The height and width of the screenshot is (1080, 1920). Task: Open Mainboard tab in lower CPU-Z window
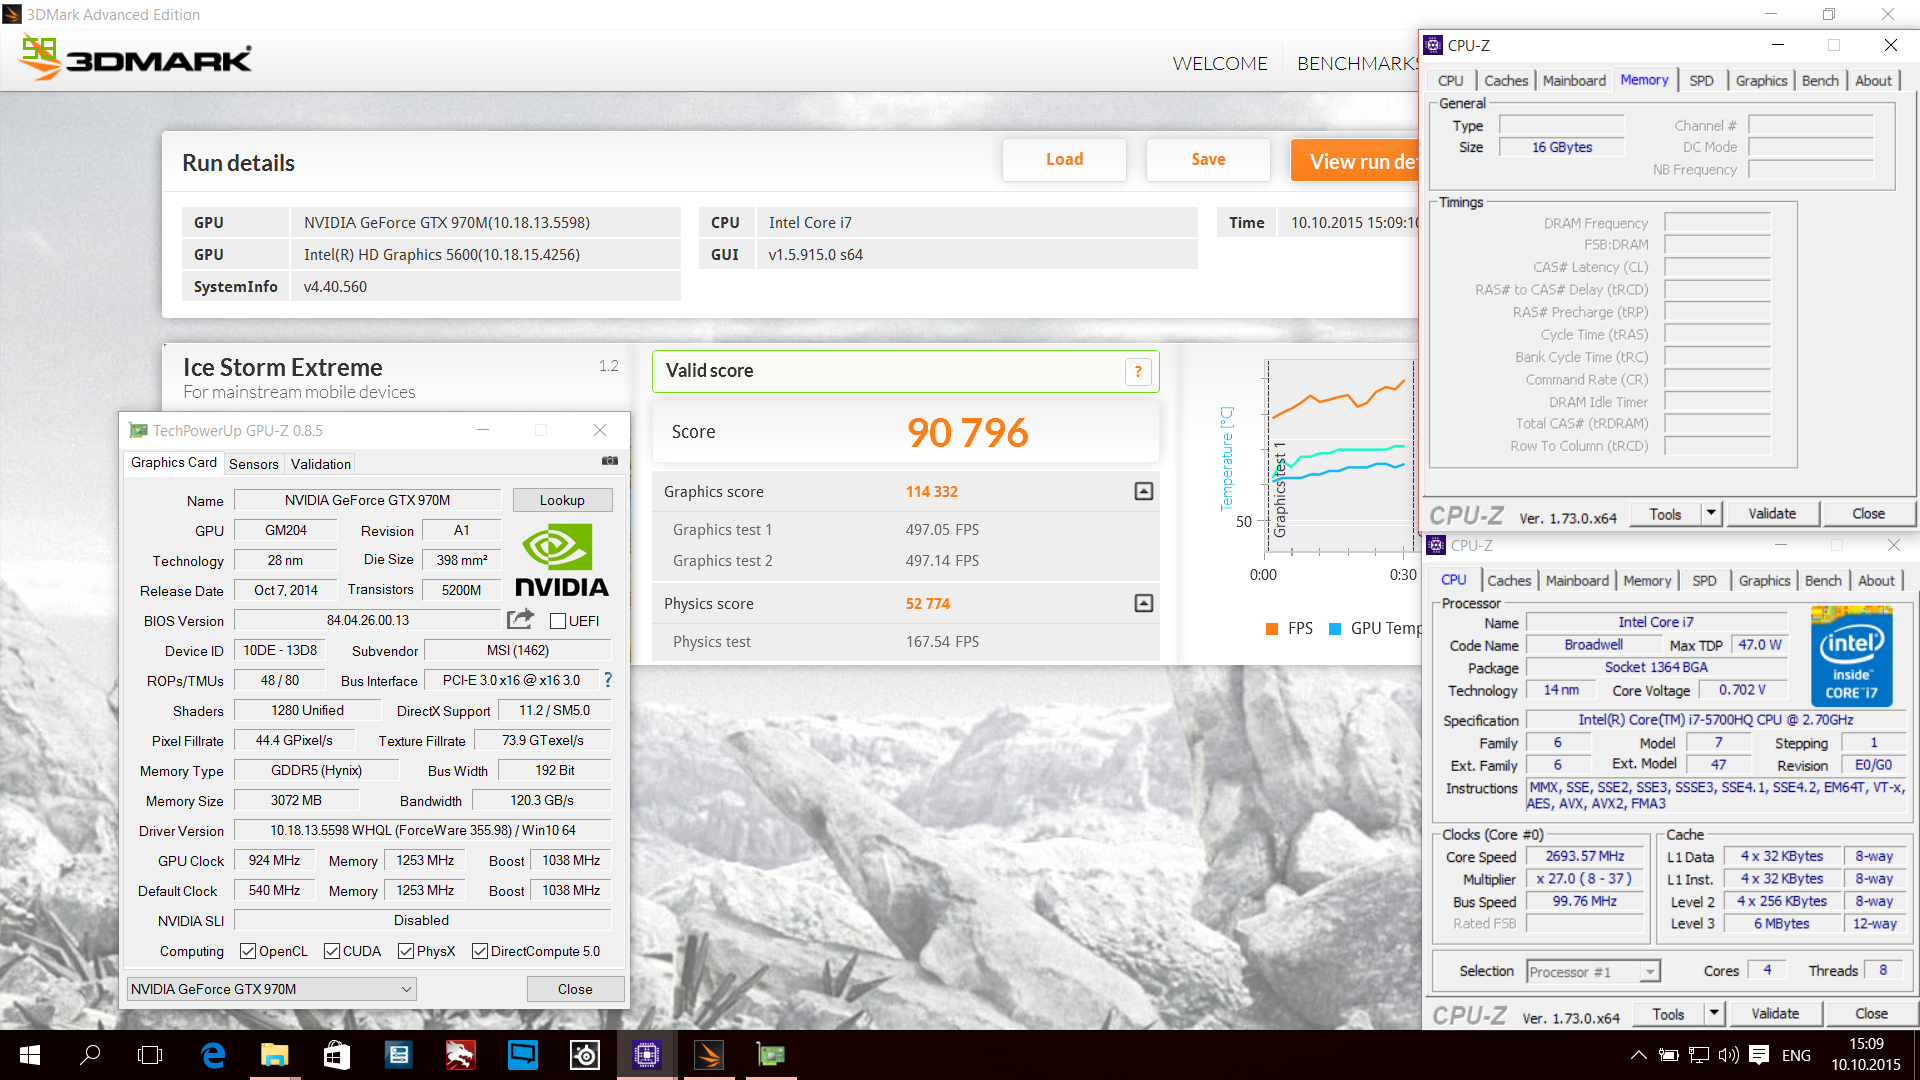point(1577,581)
